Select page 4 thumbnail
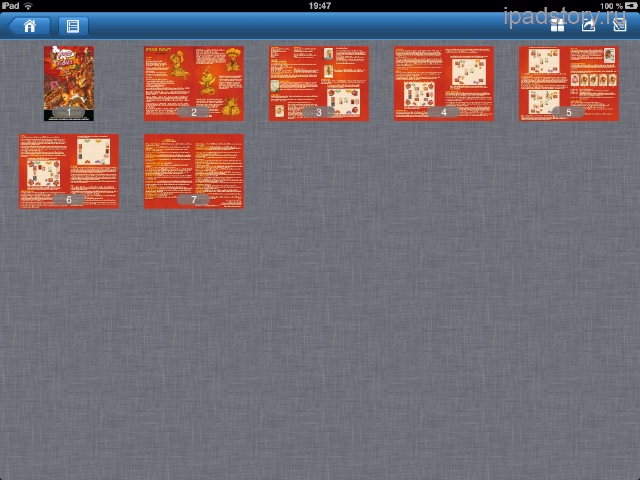640x480 pixels. pyautogui.click(x=444, y=83)
